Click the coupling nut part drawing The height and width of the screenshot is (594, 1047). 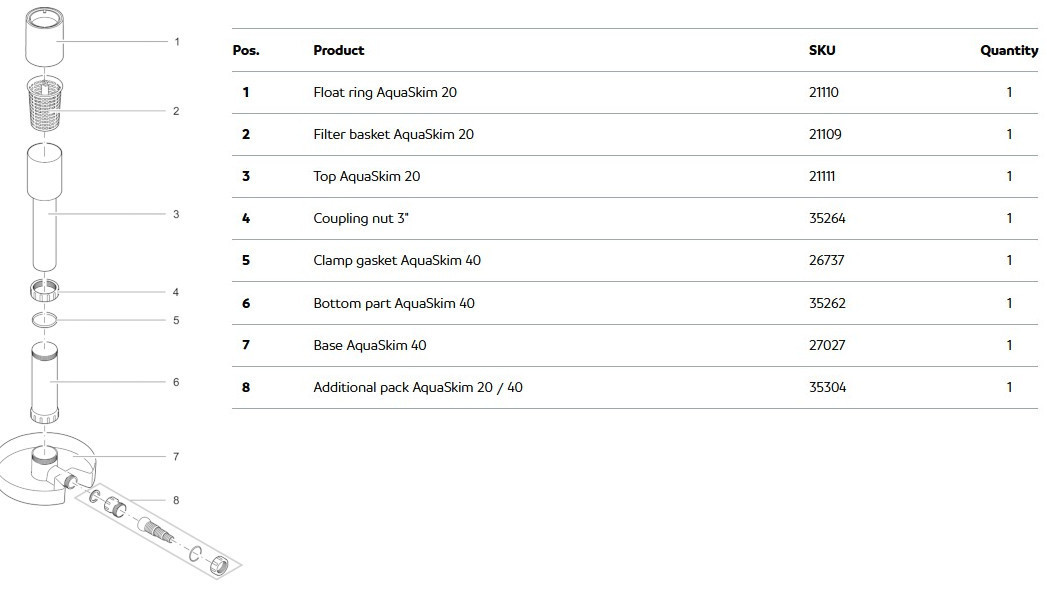coord(44,291)
